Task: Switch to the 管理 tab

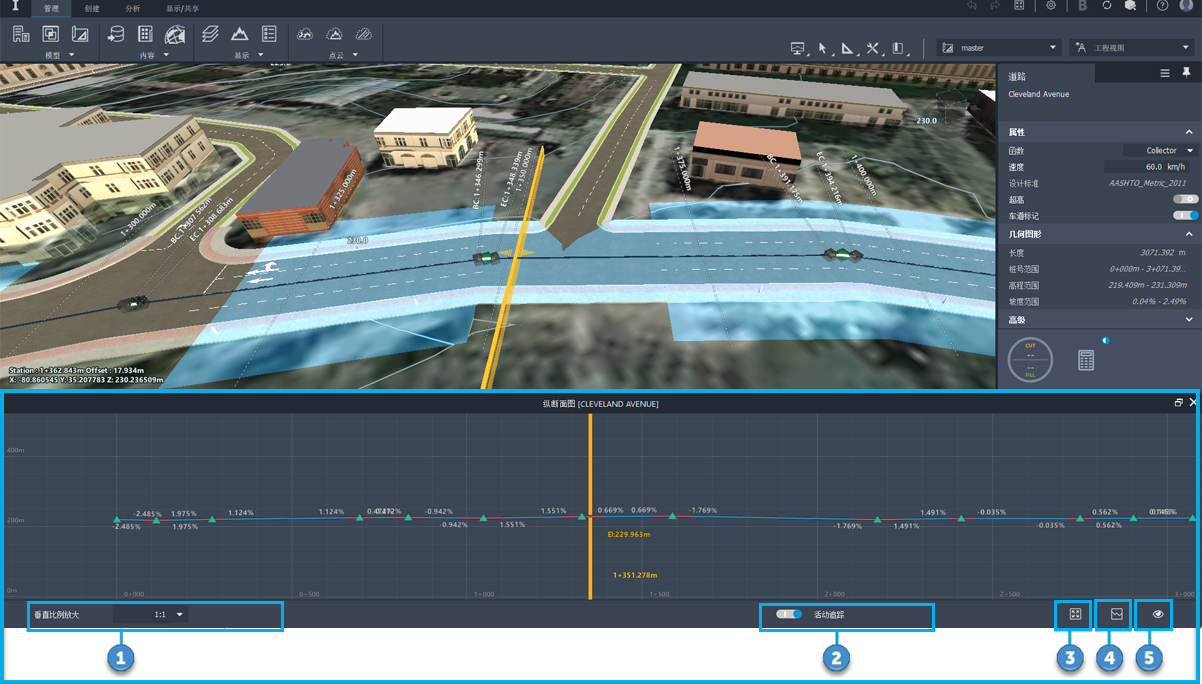Action: click(x=51, y=7)
